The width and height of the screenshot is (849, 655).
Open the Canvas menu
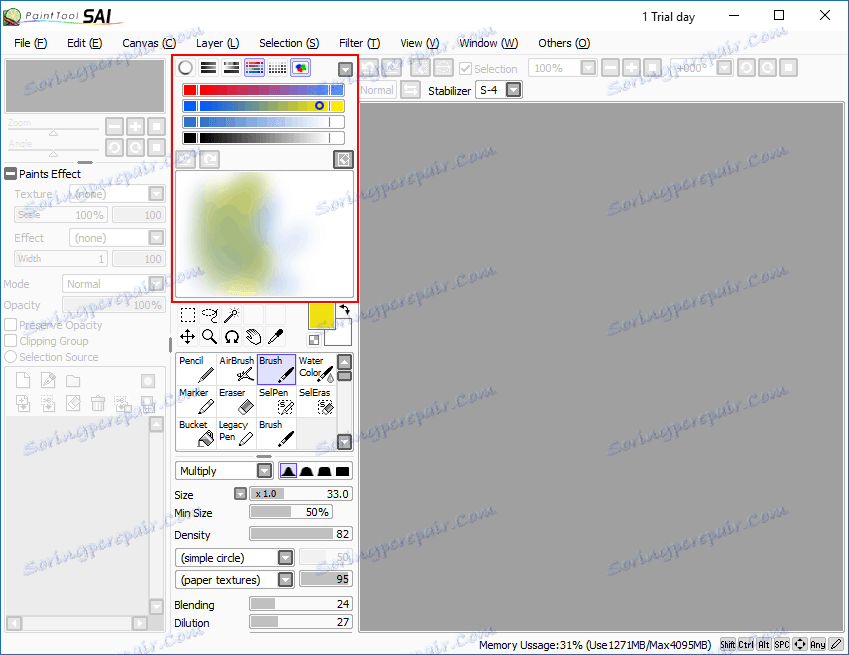149,43
